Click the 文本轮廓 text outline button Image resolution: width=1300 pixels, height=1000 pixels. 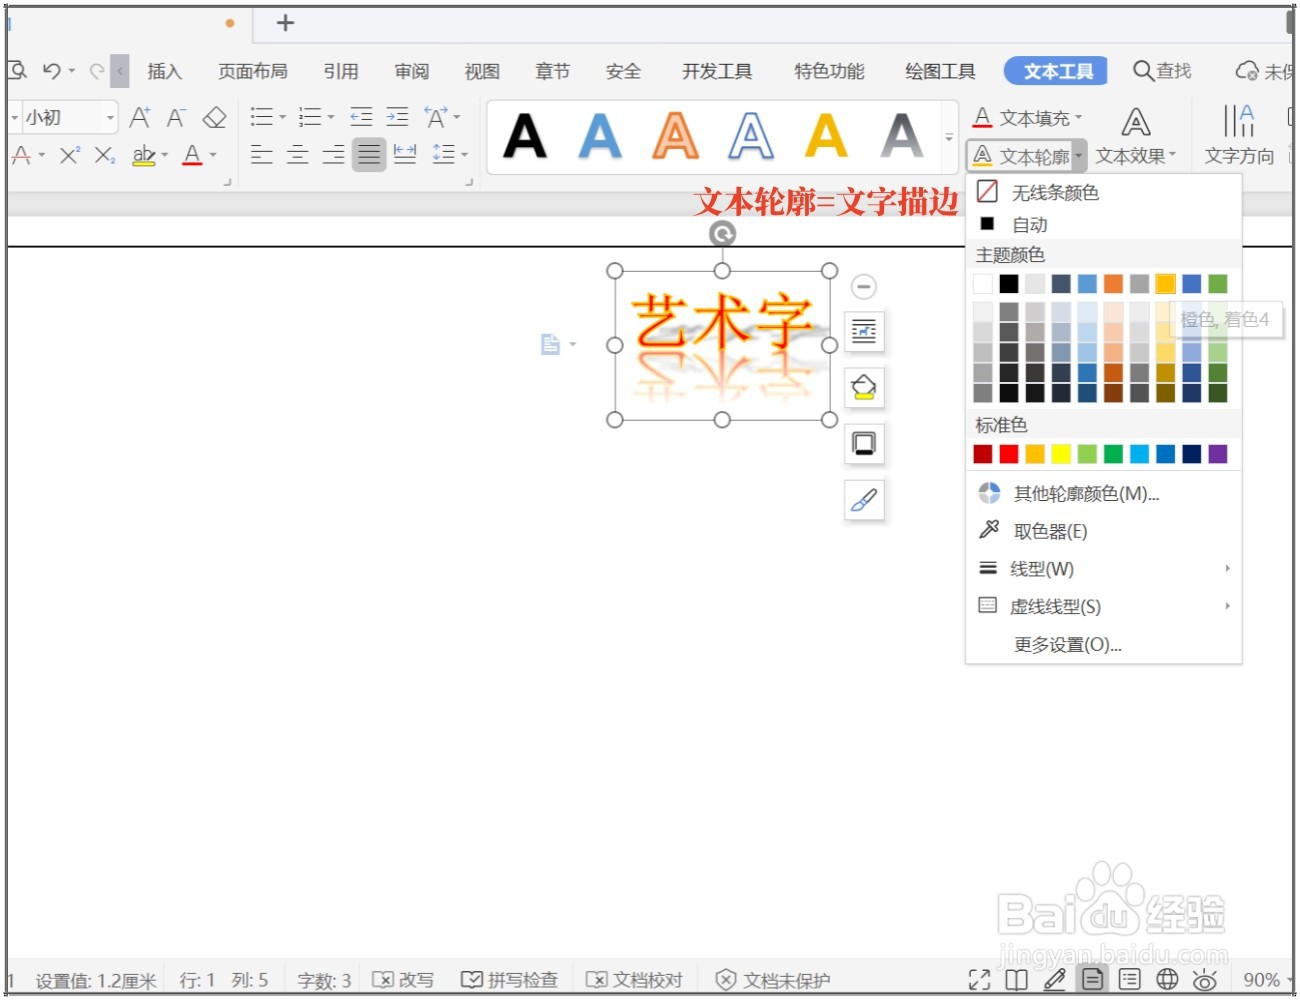[x=1027, y=156]
